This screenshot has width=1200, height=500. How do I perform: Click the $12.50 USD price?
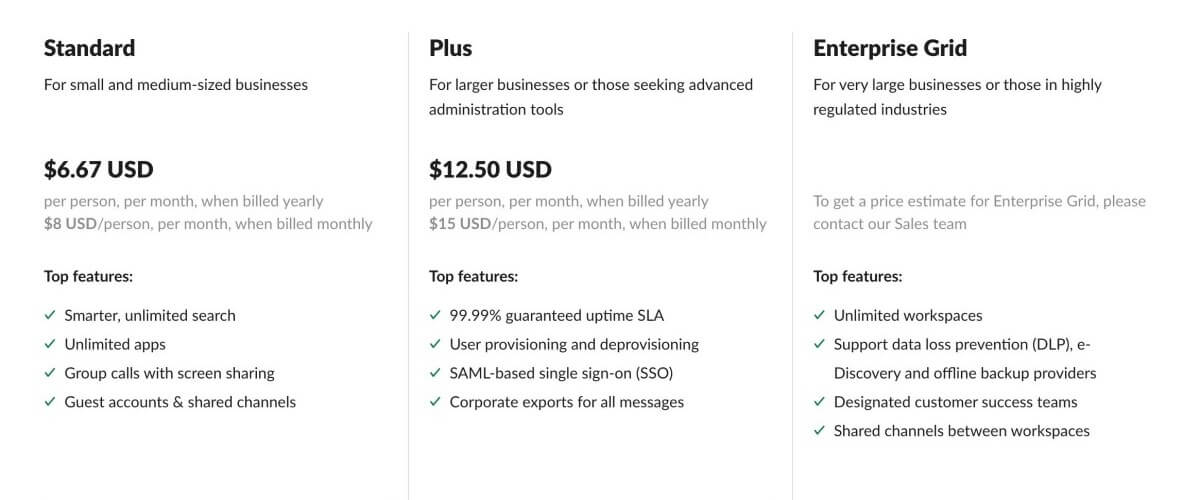[490, 170]
